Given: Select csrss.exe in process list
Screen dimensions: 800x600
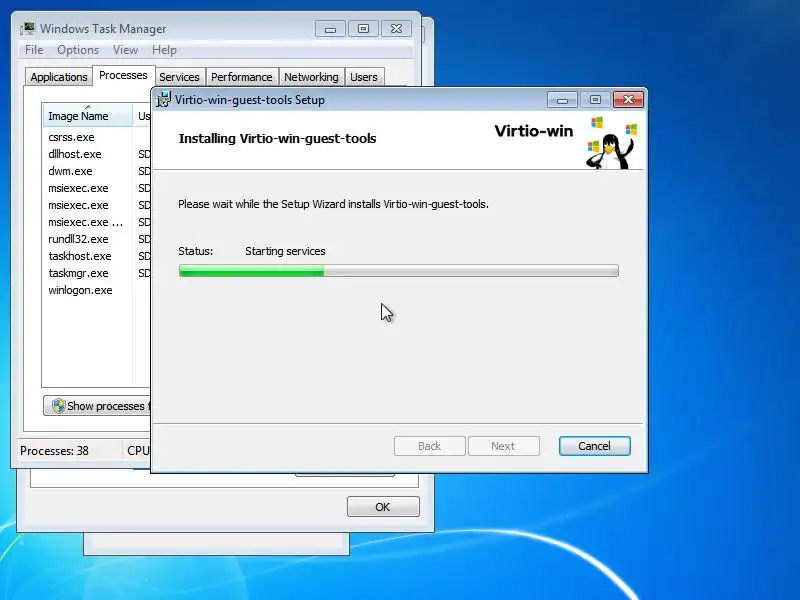Looking at the screenshot, I should [x=71, y=137].
